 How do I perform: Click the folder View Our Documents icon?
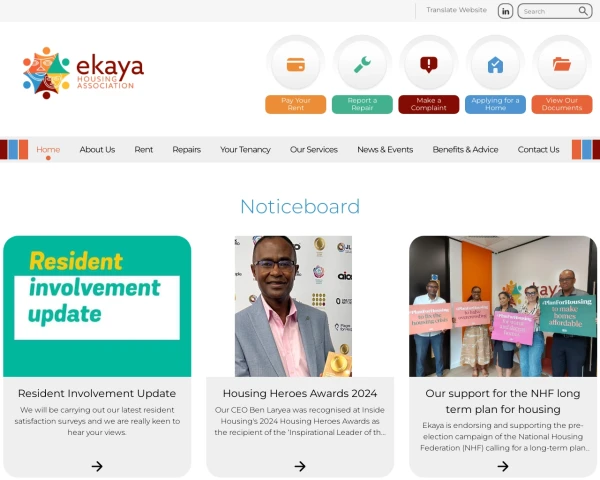click(562, 64)
